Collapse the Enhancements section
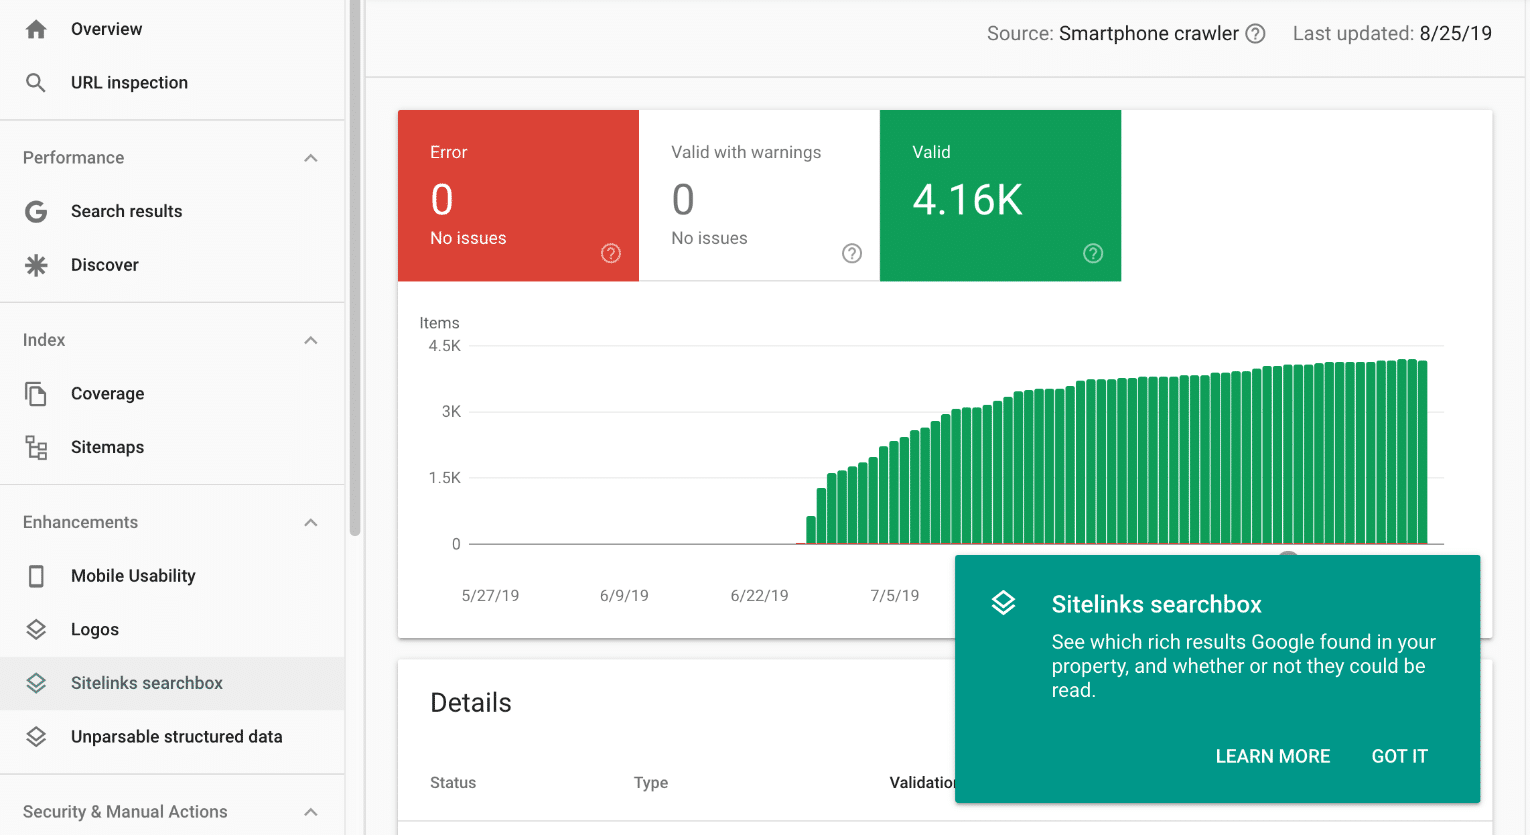The image size is (1530, 835). click(x=310, y=521)
